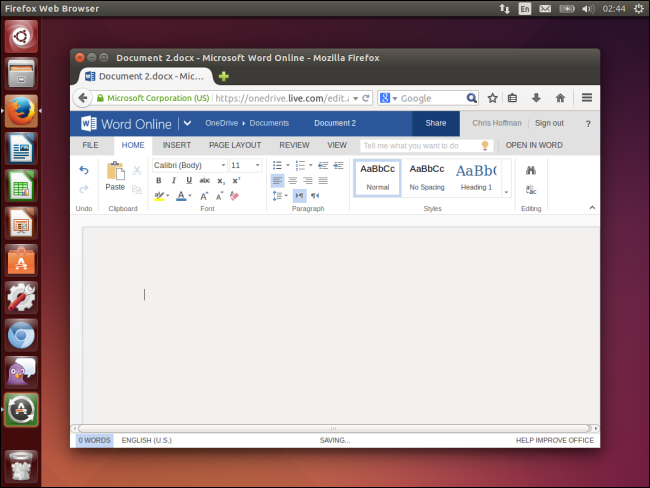Toggle Subscript formatting
This screenshot has height=488, width=650.
pos(221,181)
